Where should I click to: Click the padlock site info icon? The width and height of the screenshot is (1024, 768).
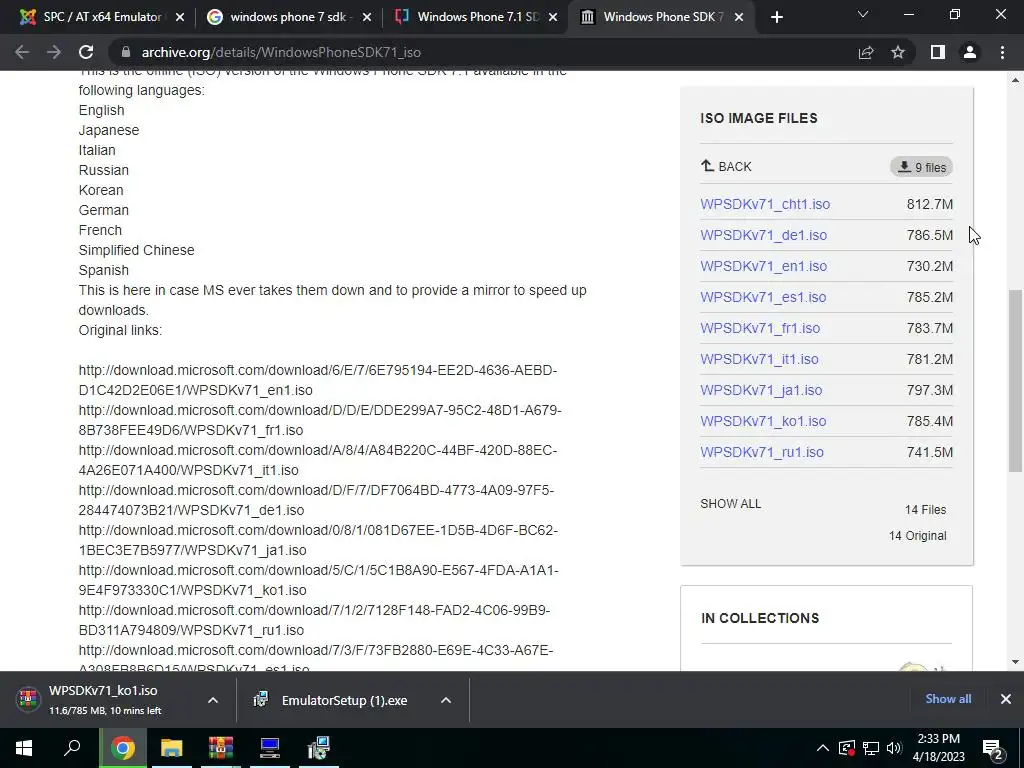click(x=127, y=52)
